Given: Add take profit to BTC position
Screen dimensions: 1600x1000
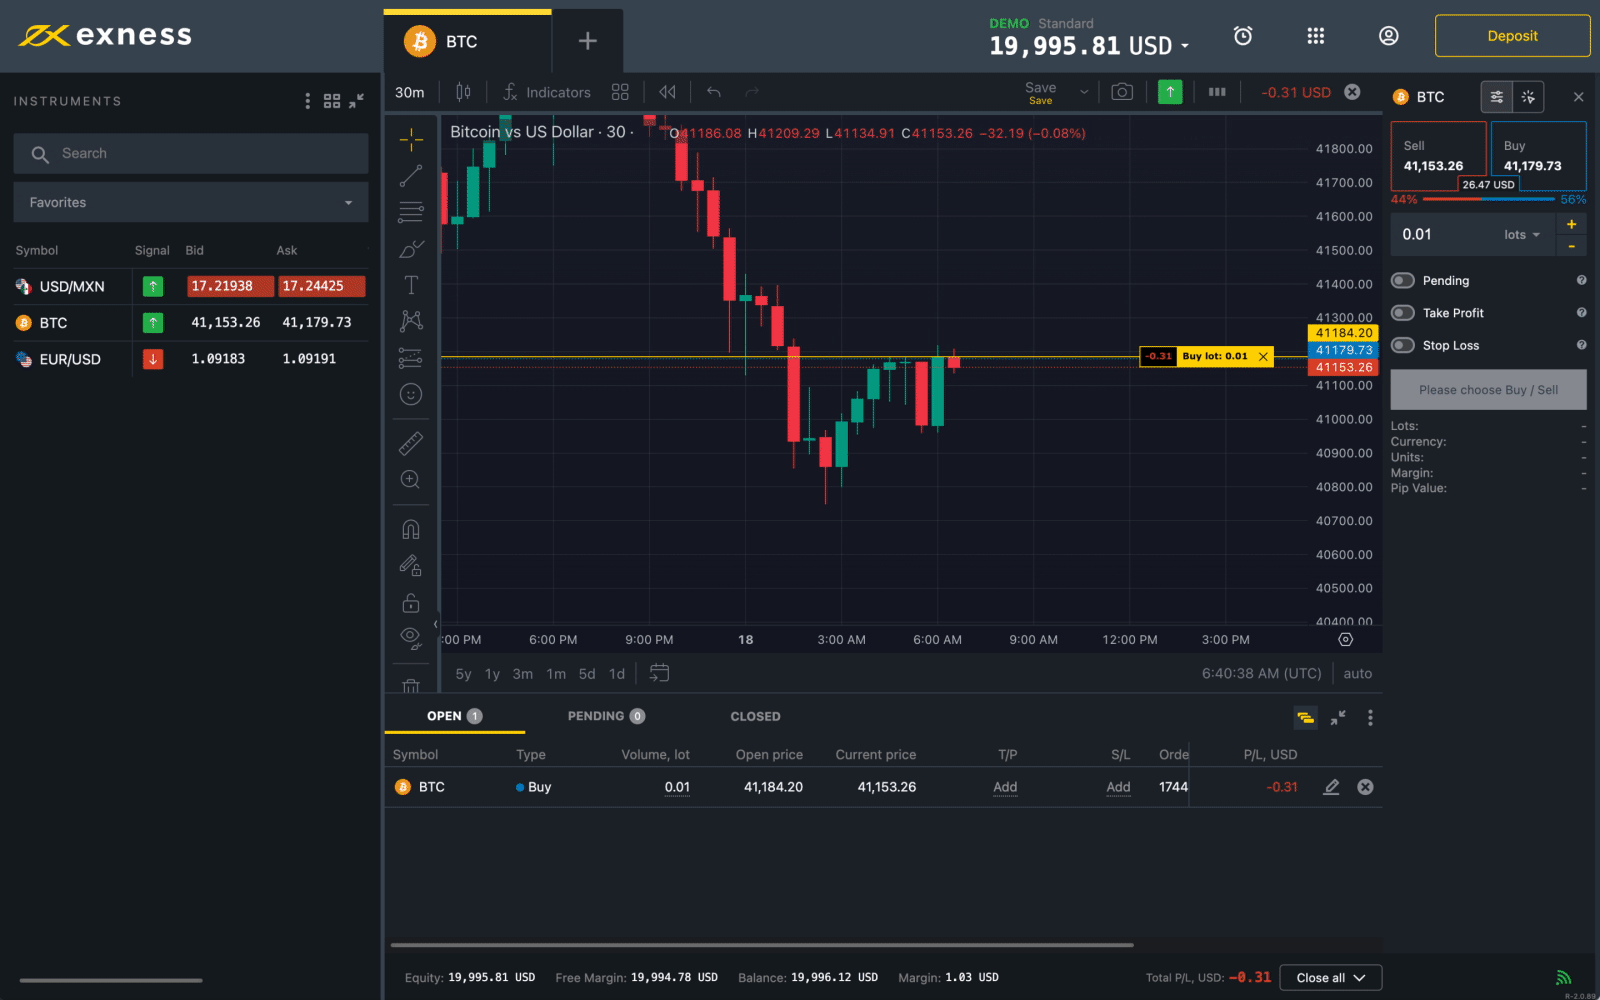Looking at the screenshot, I should click(x=1005, y=787).
